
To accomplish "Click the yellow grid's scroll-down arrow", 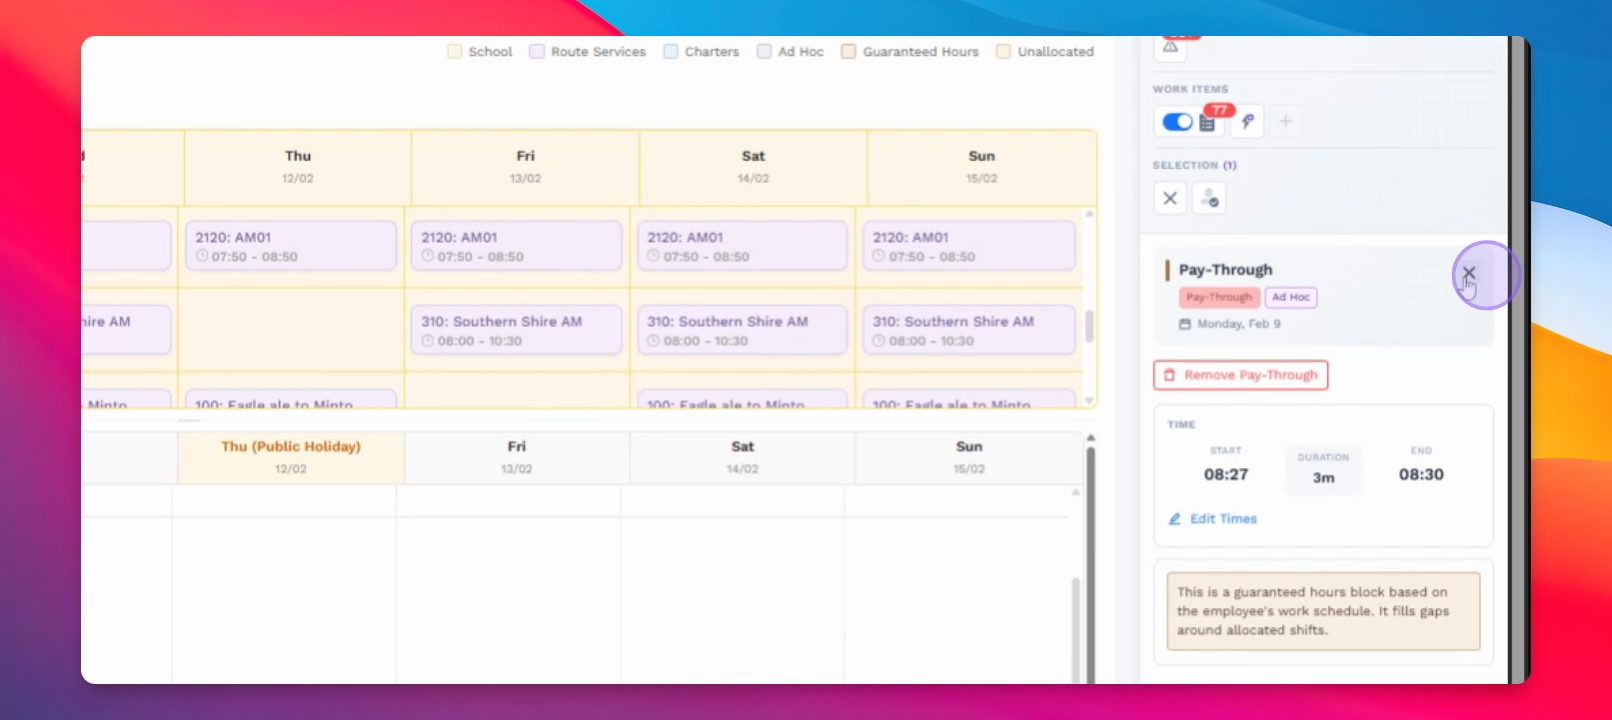I will [1090, 400].
